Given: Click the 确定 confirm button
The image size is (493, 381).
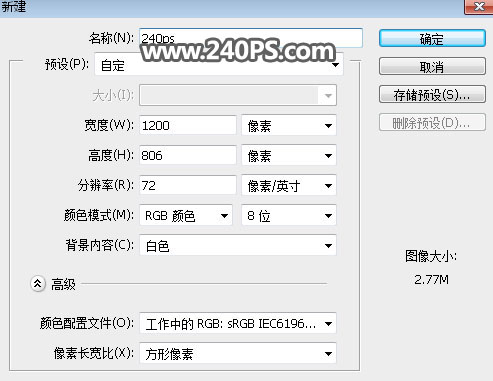Looking at the screenshot, I should point(432,39).
